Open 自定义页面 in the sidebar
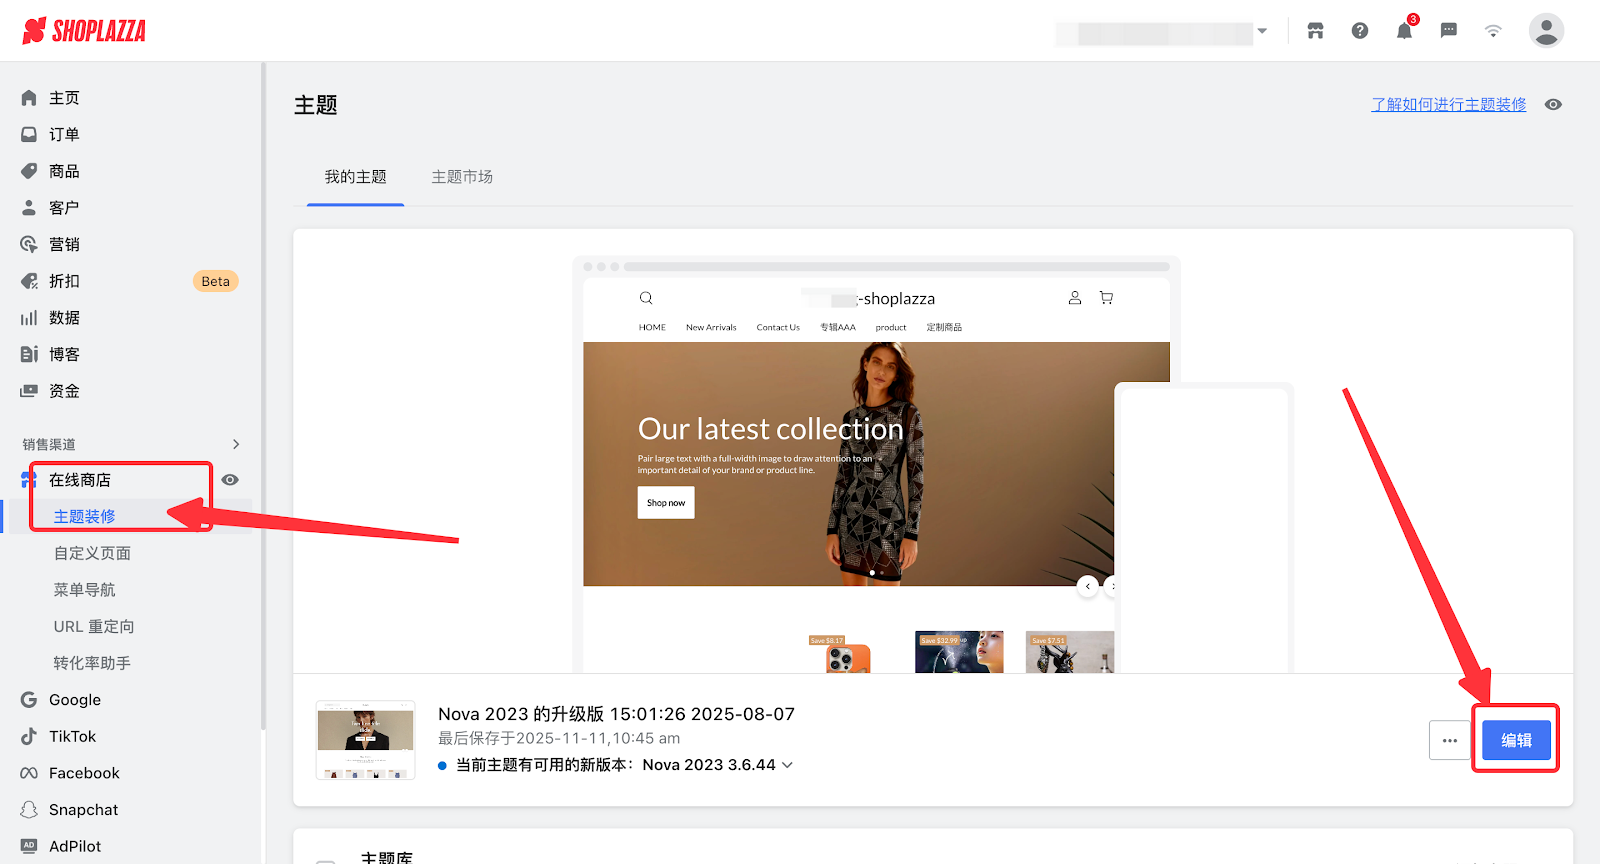The image size is (1600, 864). point(92,553)
